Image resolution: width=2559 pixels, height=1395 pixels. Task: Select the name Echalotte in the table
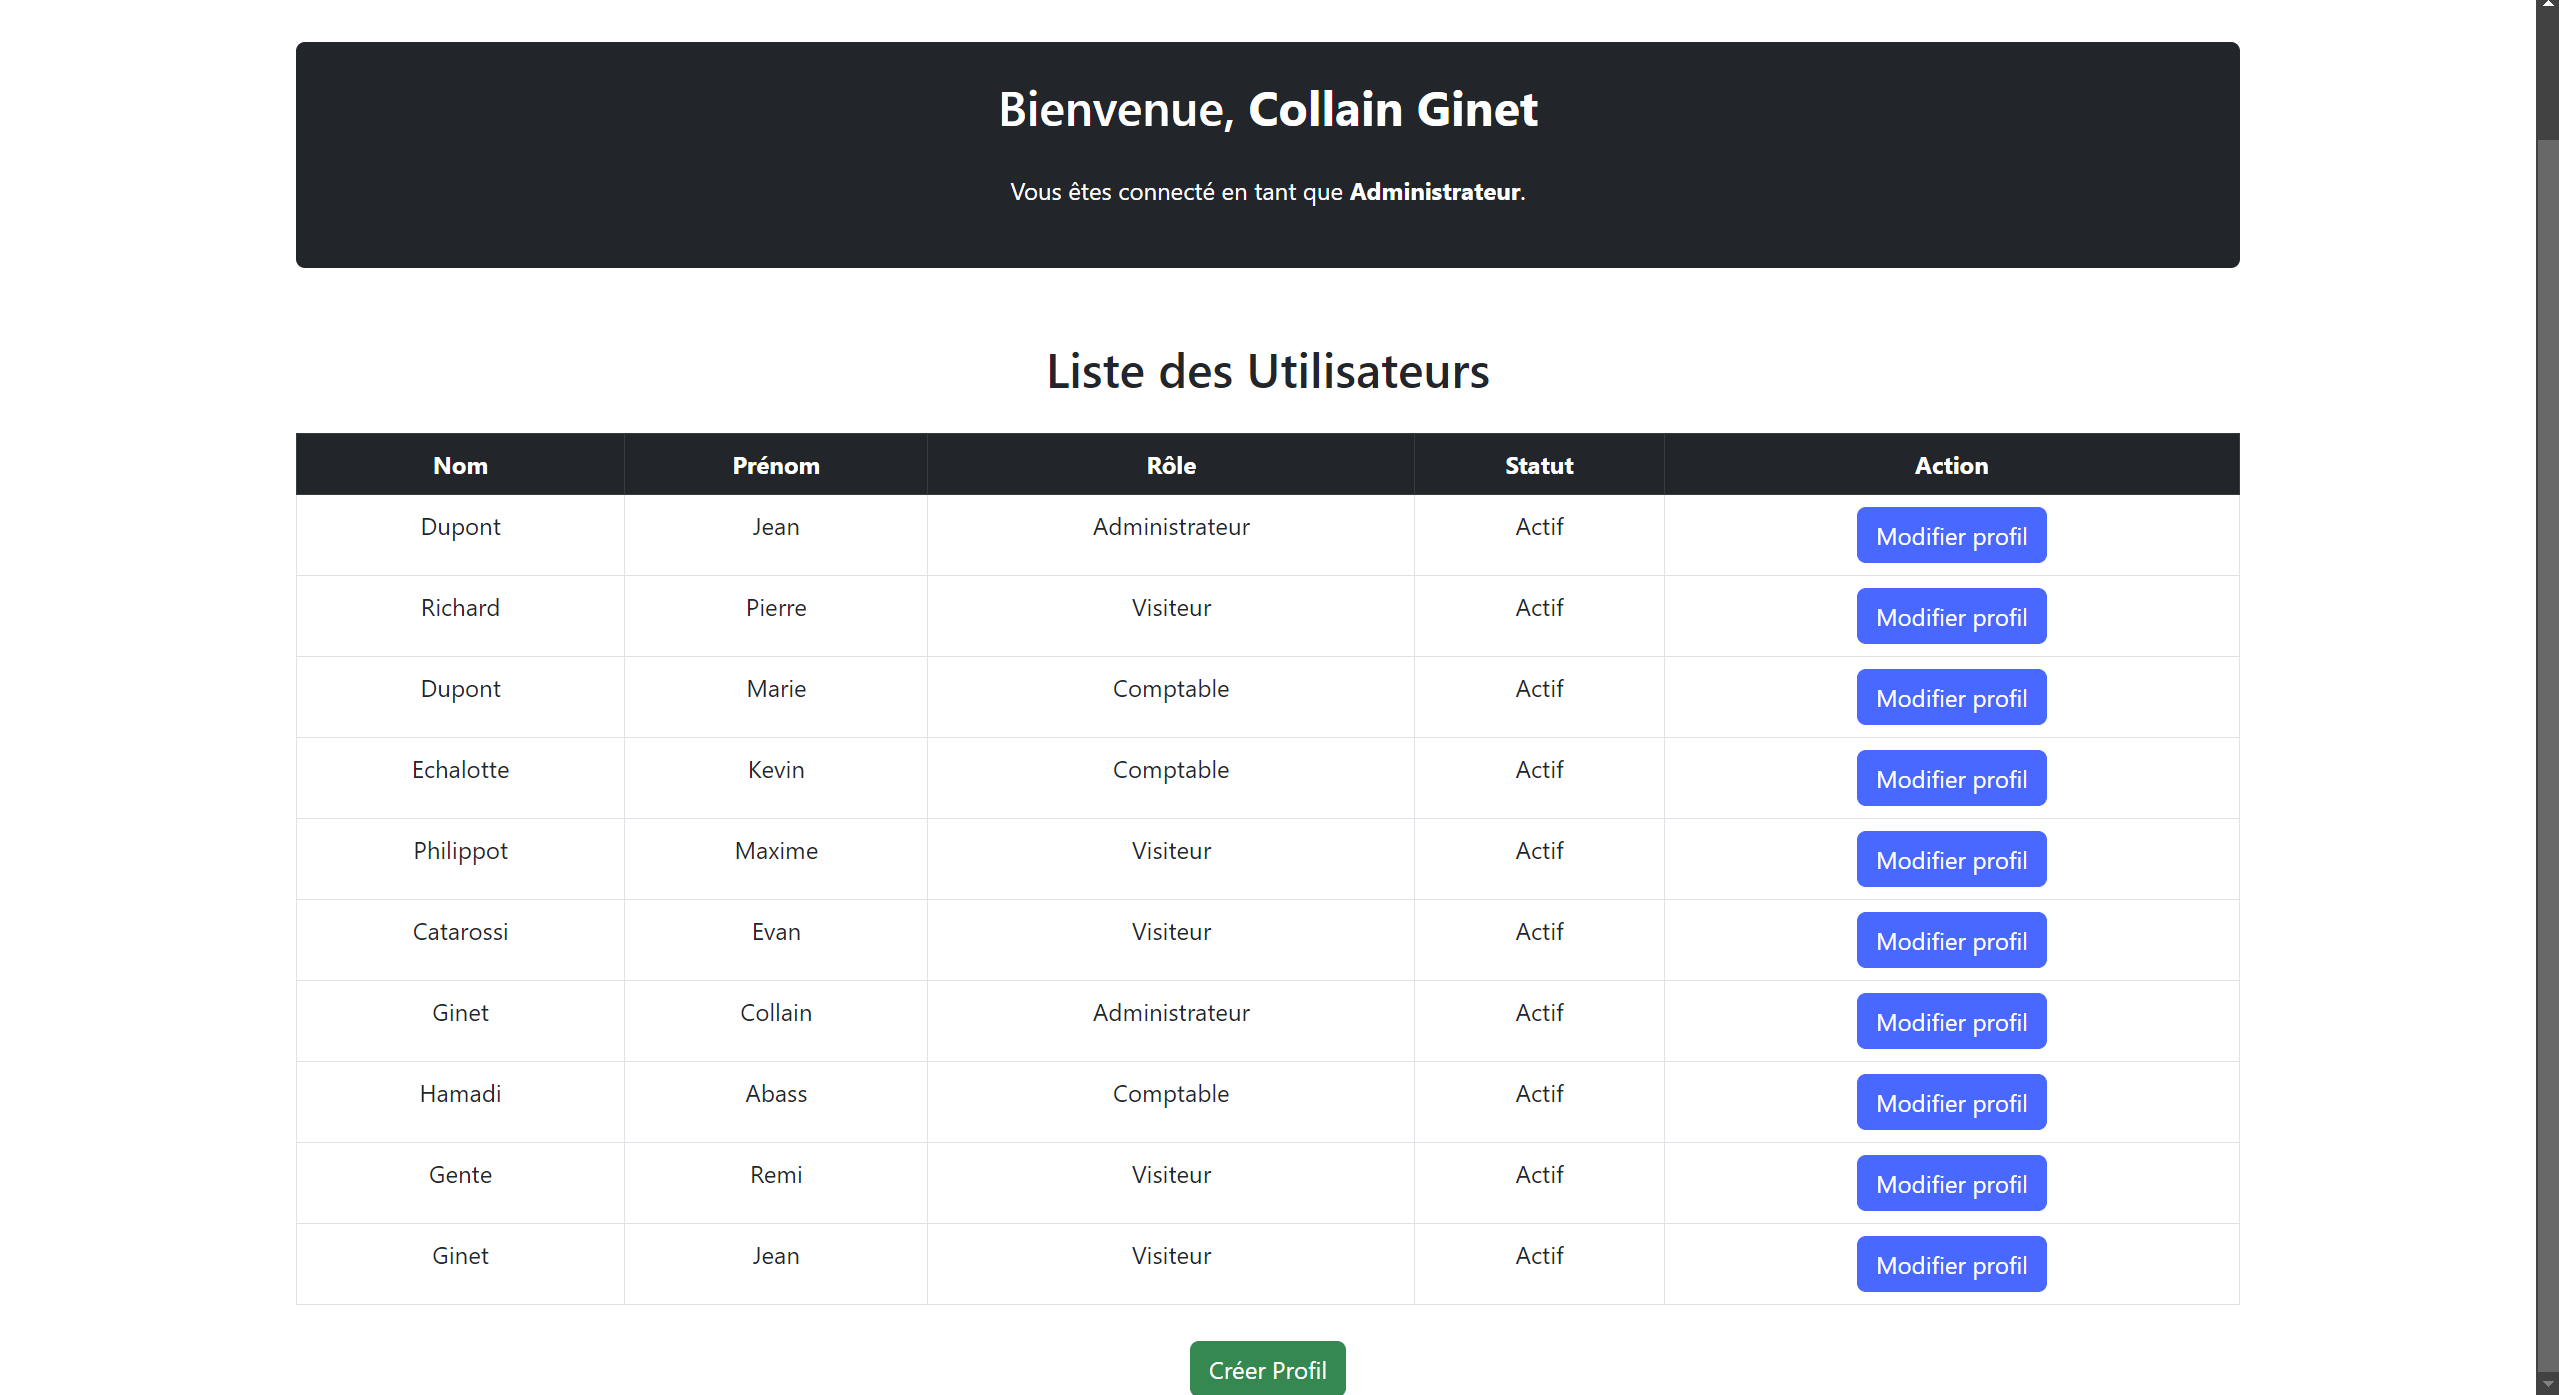(460, 770)
